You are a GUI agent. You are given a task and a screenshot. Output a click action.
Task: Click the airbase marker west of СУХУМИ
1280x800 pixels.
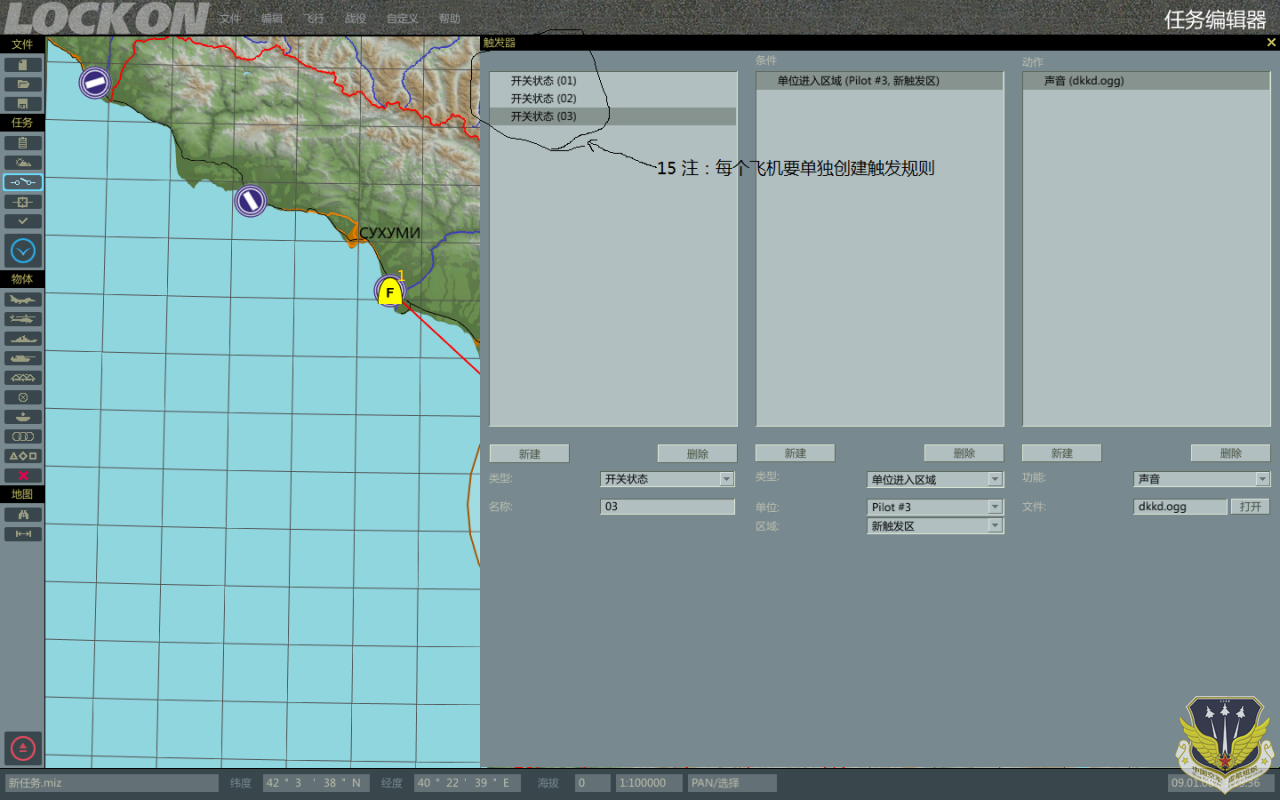250,201
